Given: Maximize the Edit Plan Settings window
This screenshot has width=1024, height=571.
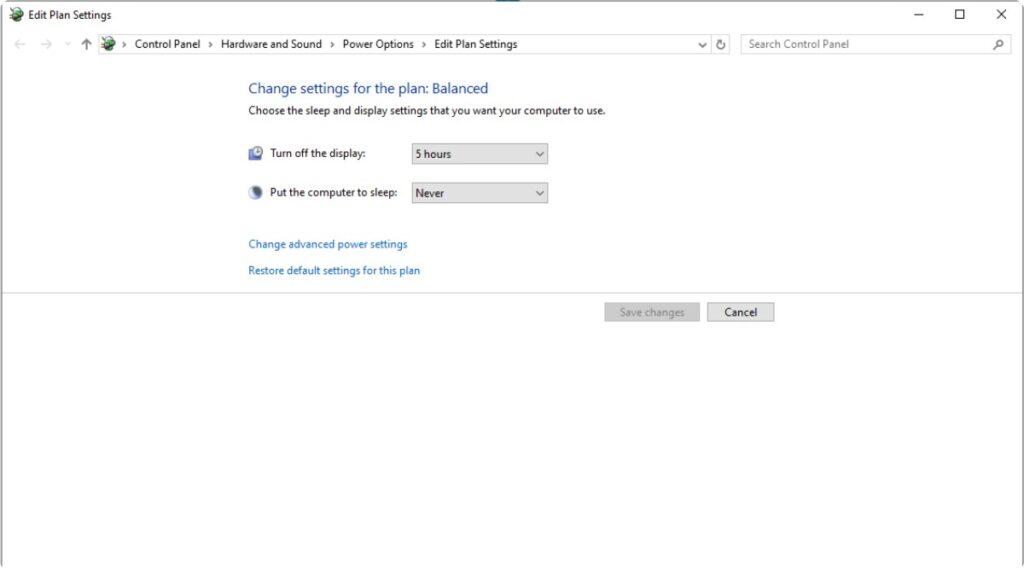Looking at the screenshot, I should [959, 14].
